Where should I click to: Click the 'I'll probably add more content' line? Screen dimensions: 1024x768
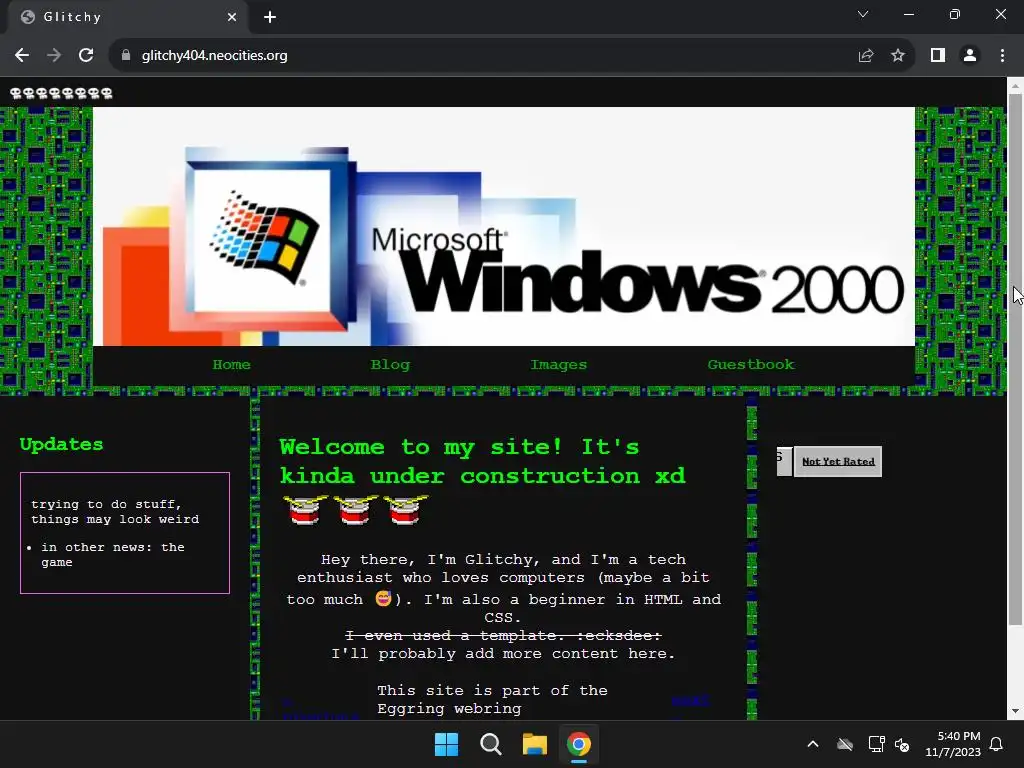point(503,654)
